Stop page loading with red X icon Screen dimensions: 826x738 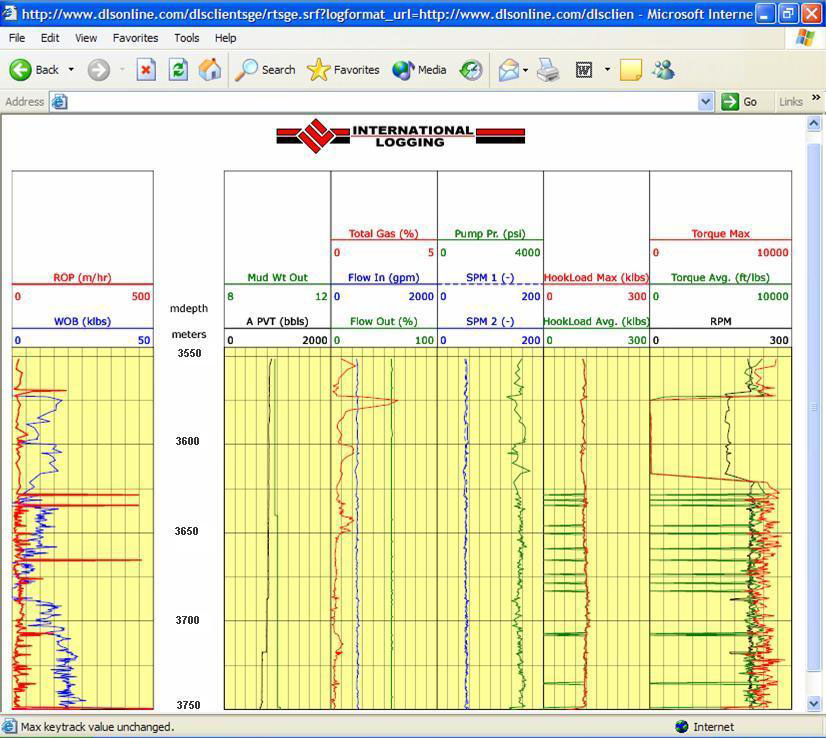pos(146,70)
